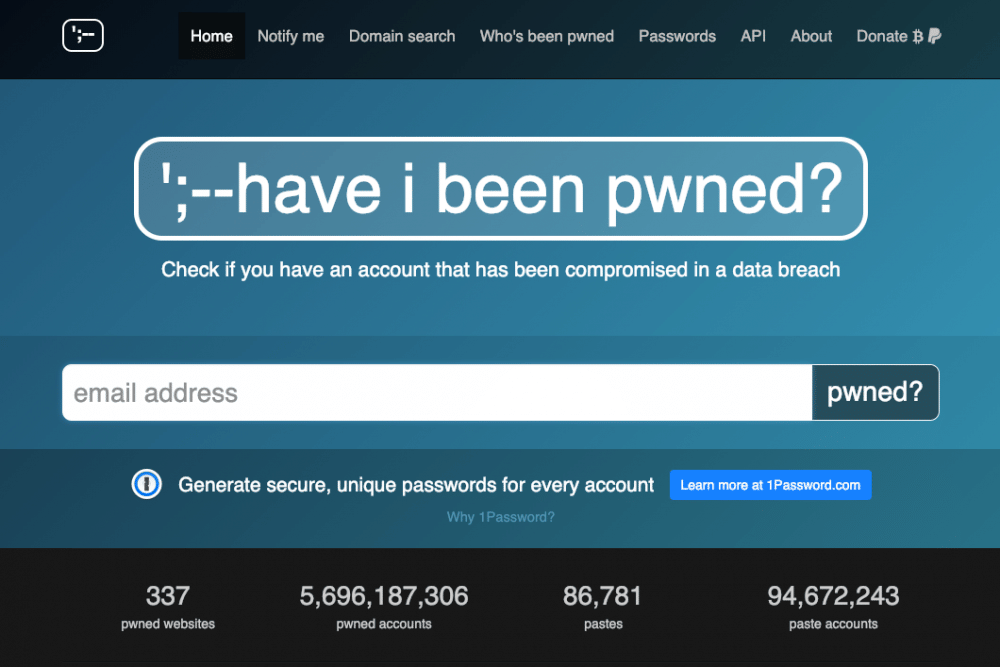This screenshot has width=1000, height=667.
Task: Go to the Home nav item
Action: (x=211, y=36)
